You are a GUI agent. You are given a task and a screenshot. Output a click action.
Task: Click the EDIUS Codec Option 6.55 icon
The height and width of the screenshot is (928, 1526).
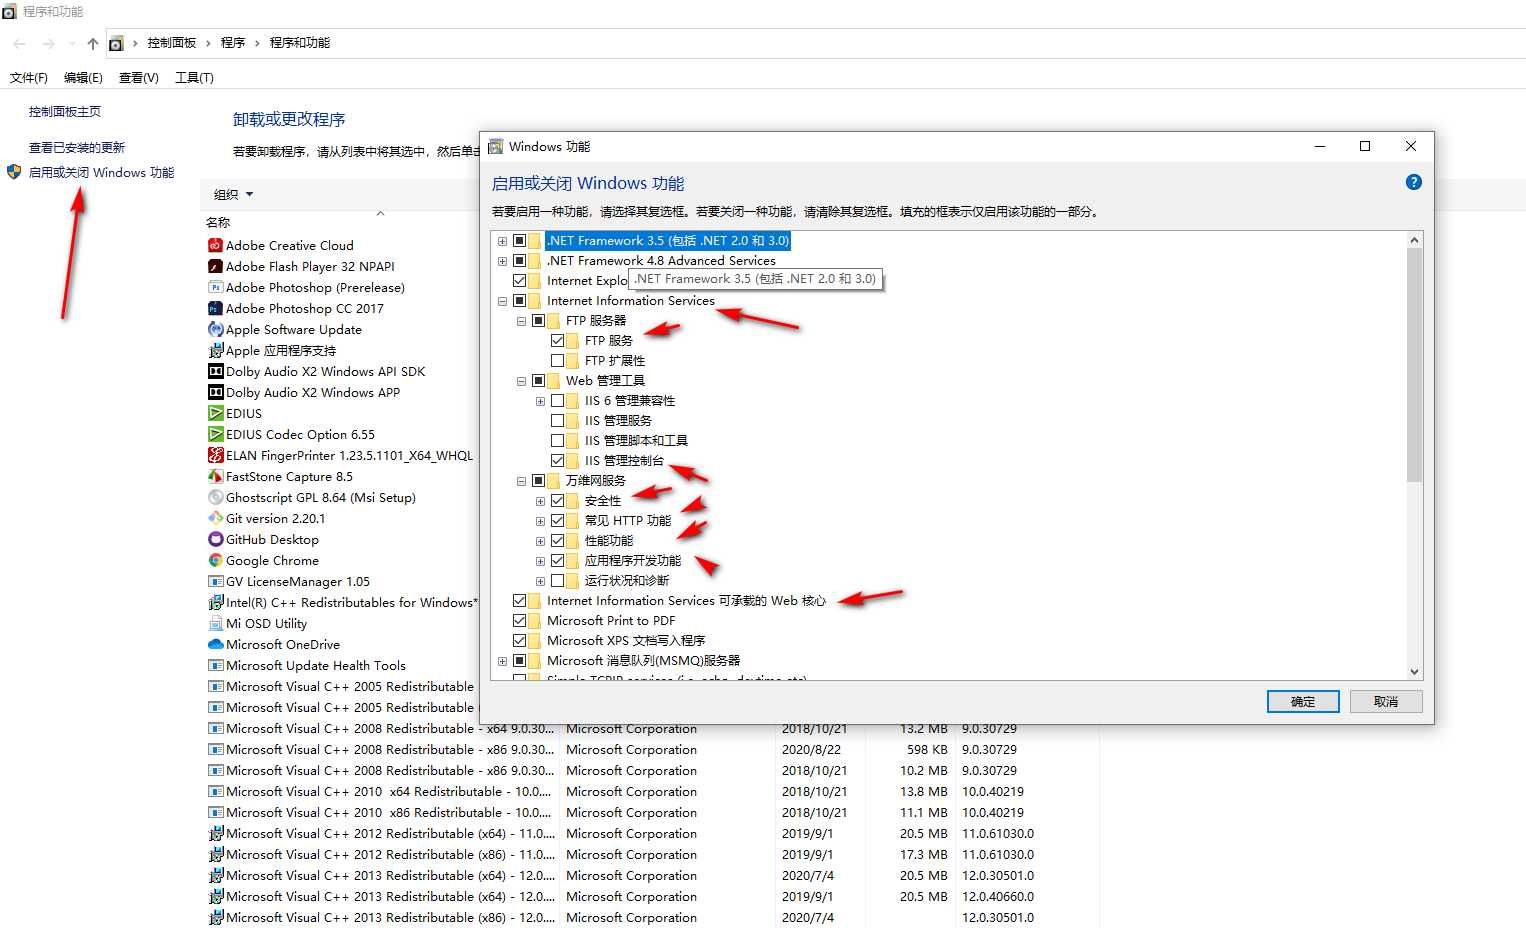pyautogui.click(x=215, y=434)
